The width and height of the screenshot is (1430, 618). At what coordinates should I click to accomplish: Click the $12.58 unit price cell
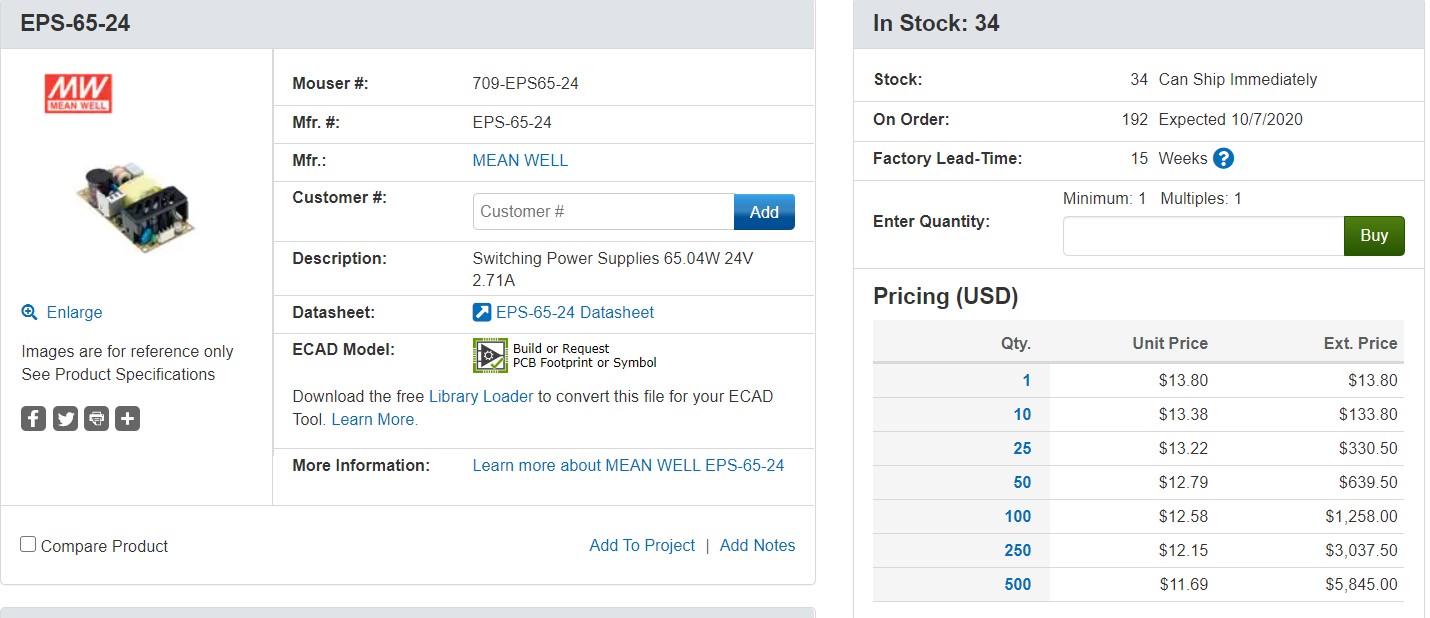pos(1183,516)
